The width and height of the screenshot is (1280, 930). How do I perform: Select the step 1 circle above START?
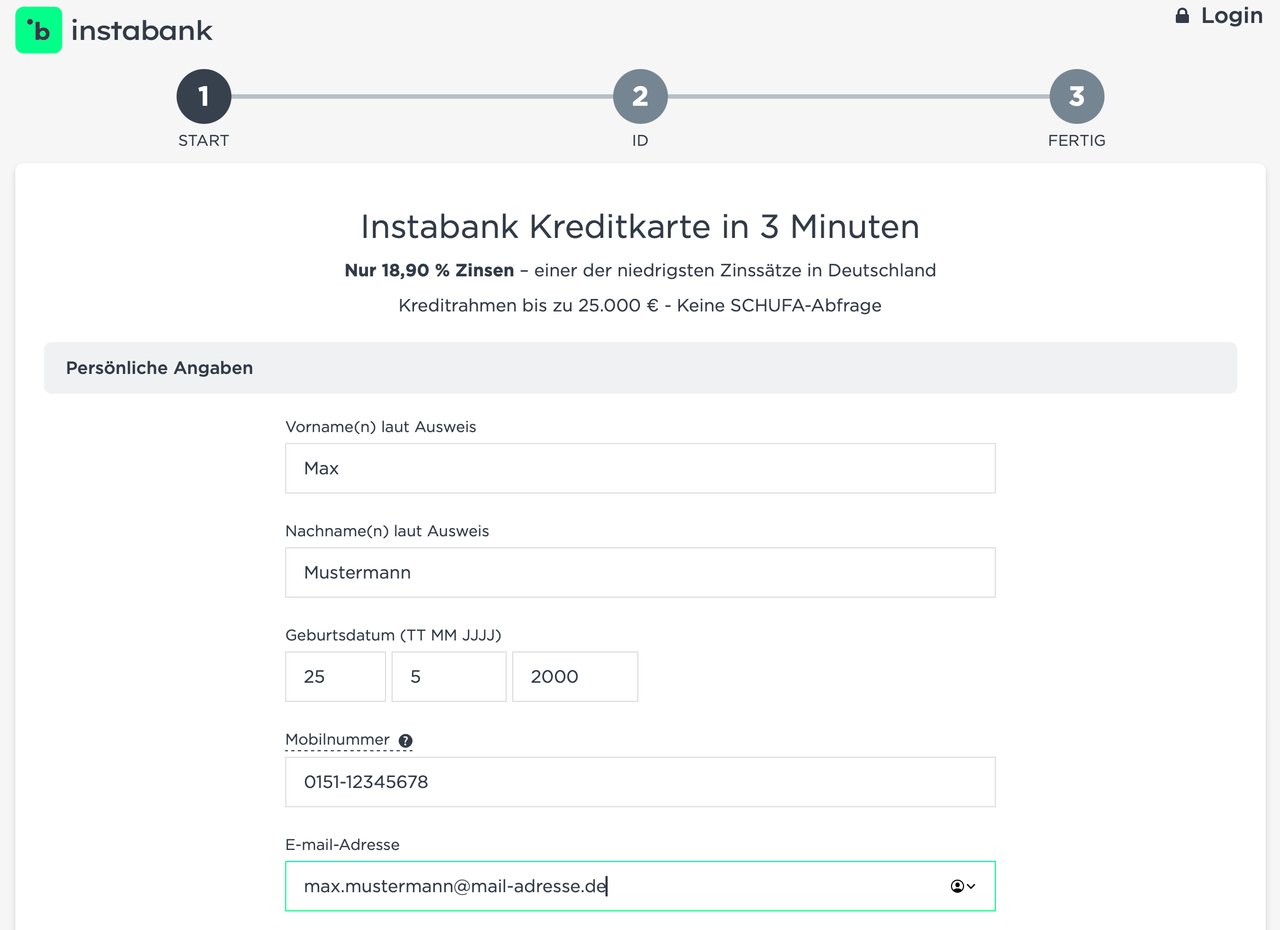203,96
